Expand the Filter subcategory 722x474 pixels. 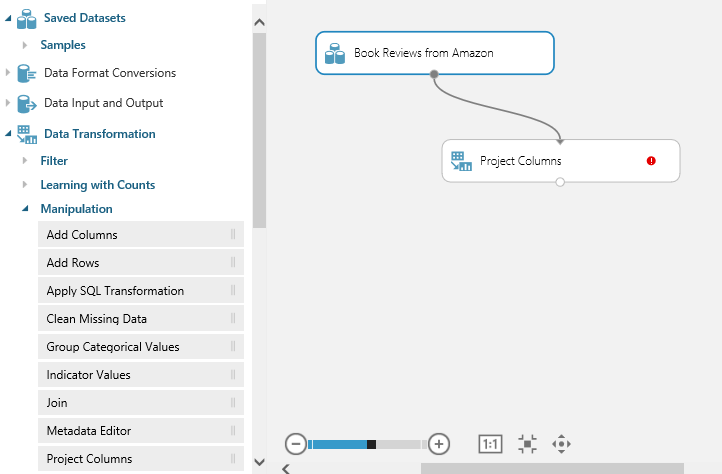pos(25,161)
